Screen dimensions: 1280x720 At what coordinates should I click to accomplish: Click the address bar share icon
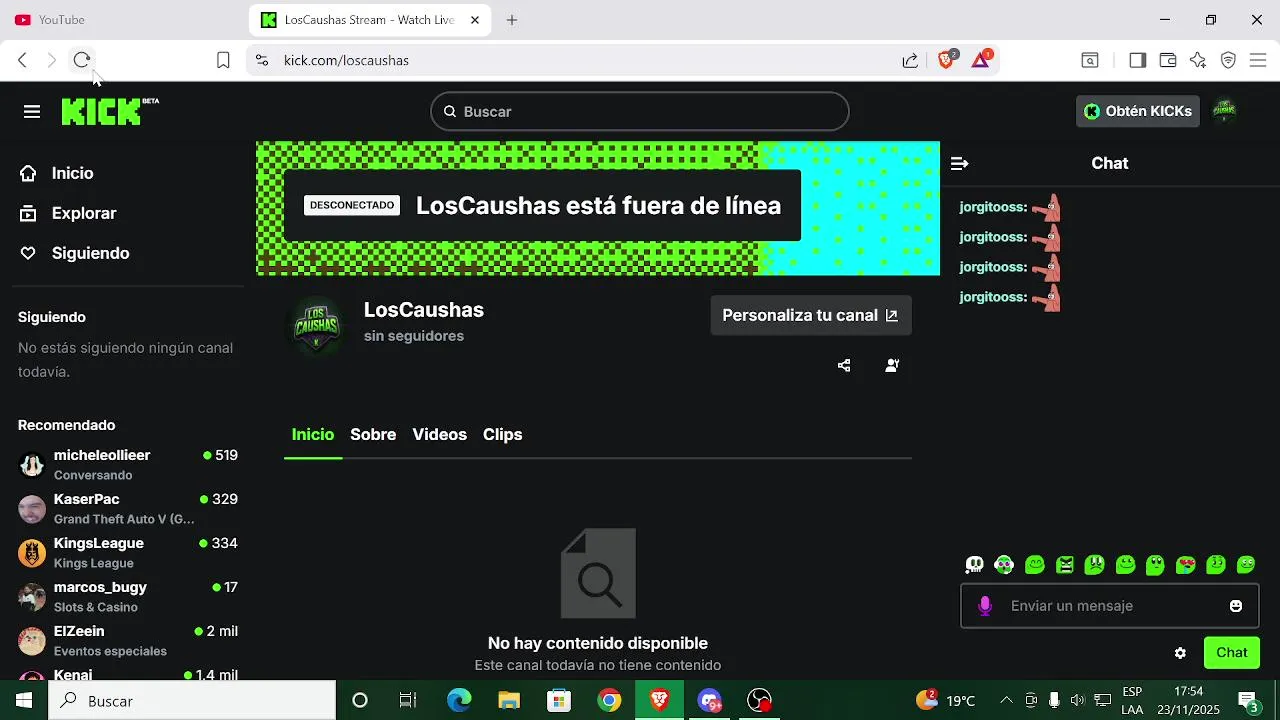(x=910, y=60)
